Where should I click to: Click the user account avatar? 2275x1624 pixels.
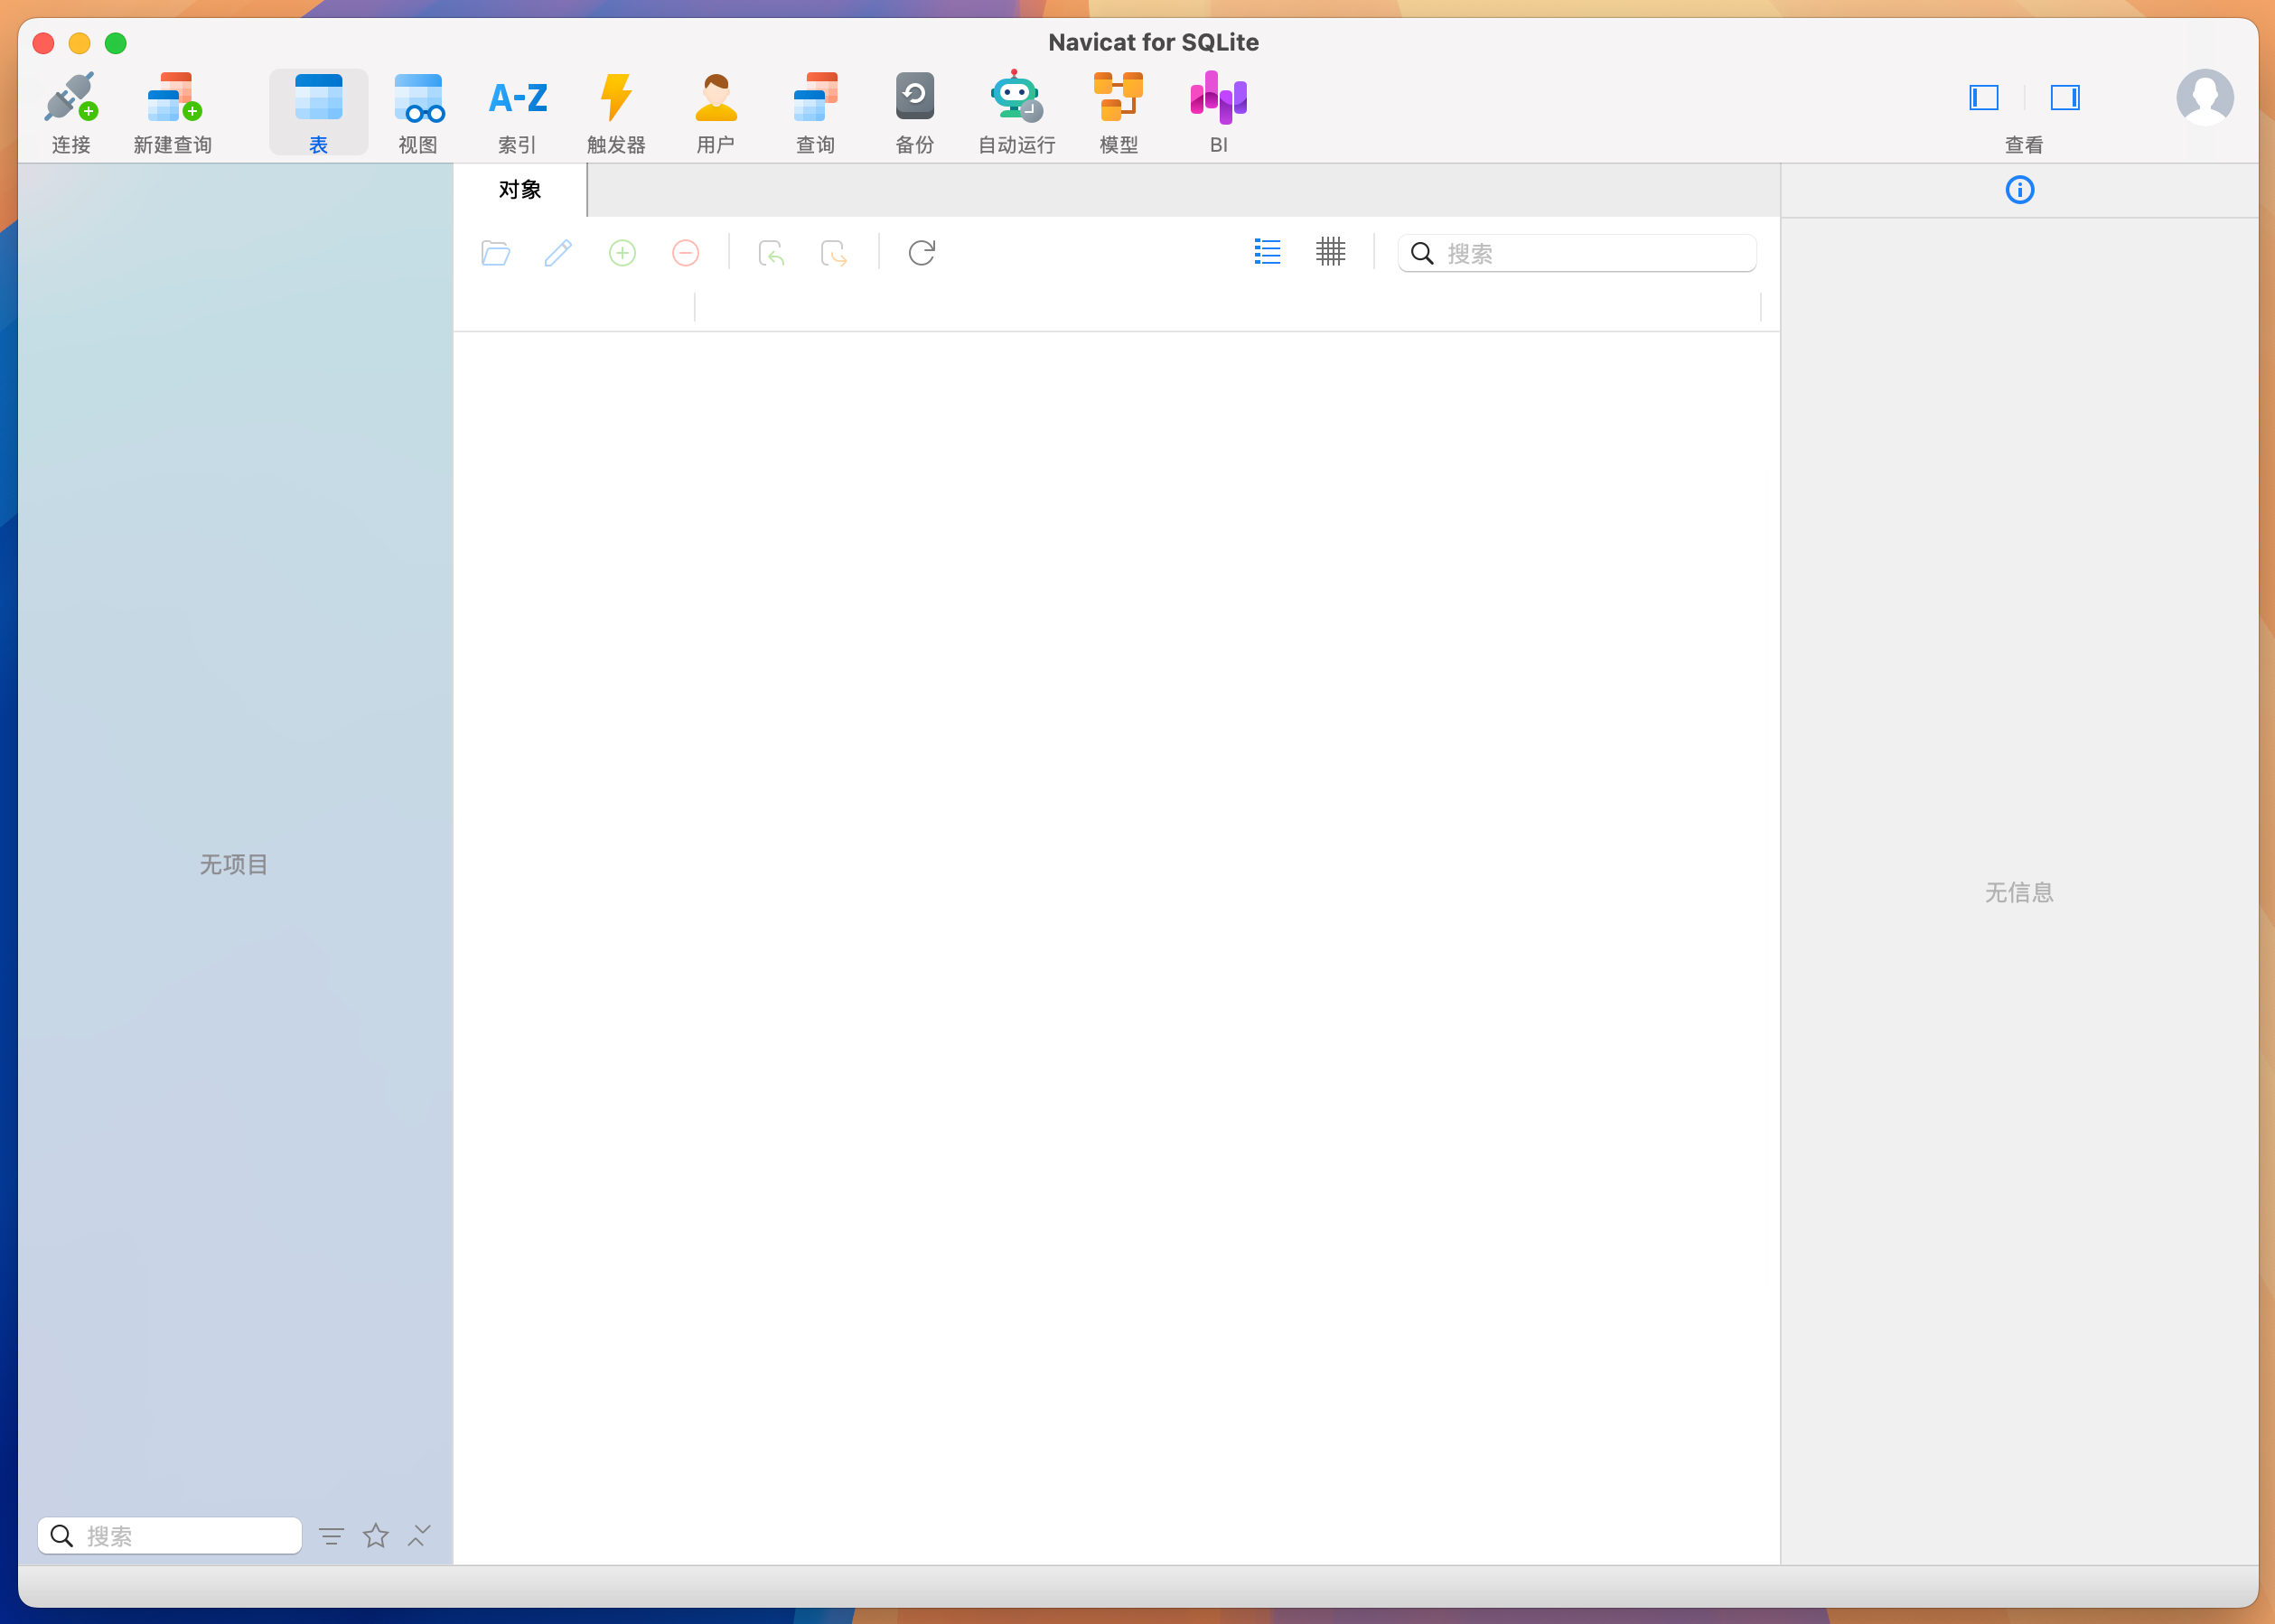(2204, 97)
